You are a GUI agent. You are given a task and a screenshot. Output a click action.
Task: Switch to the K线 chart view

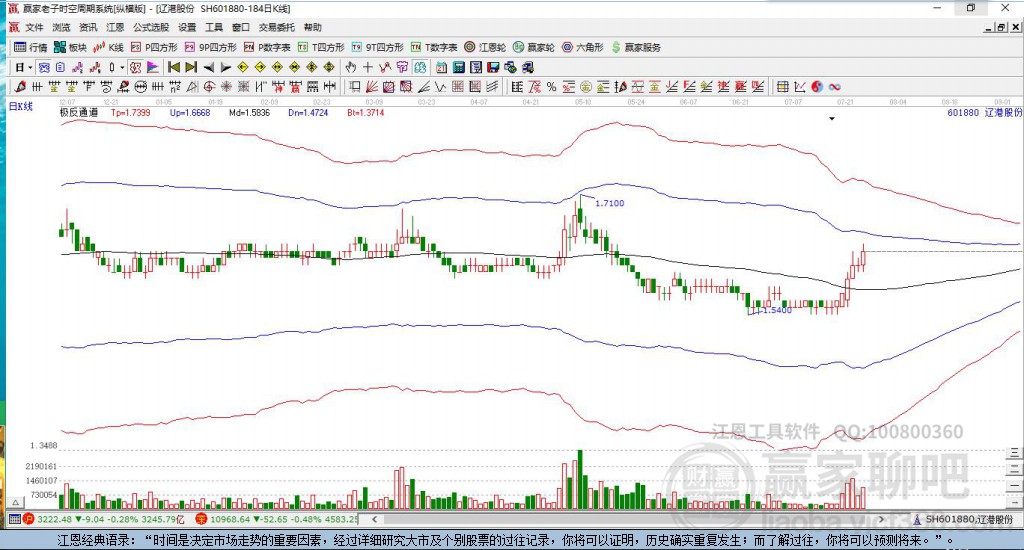108,47
